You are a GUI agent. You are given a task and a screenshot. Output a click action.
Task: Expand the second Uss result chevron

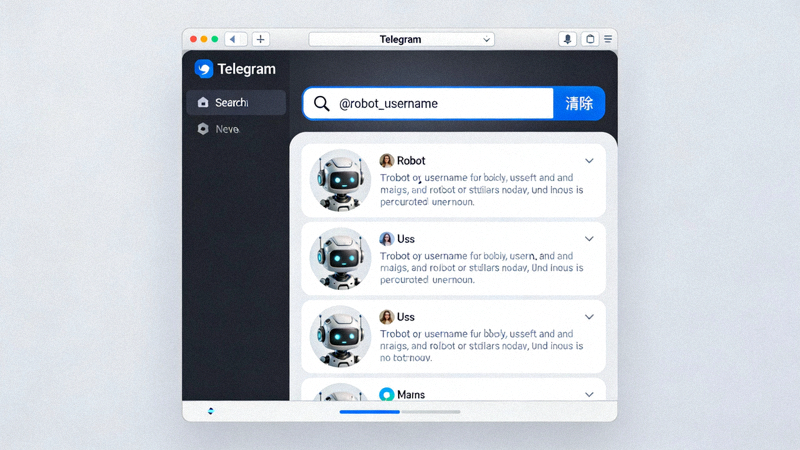(589, 317)
